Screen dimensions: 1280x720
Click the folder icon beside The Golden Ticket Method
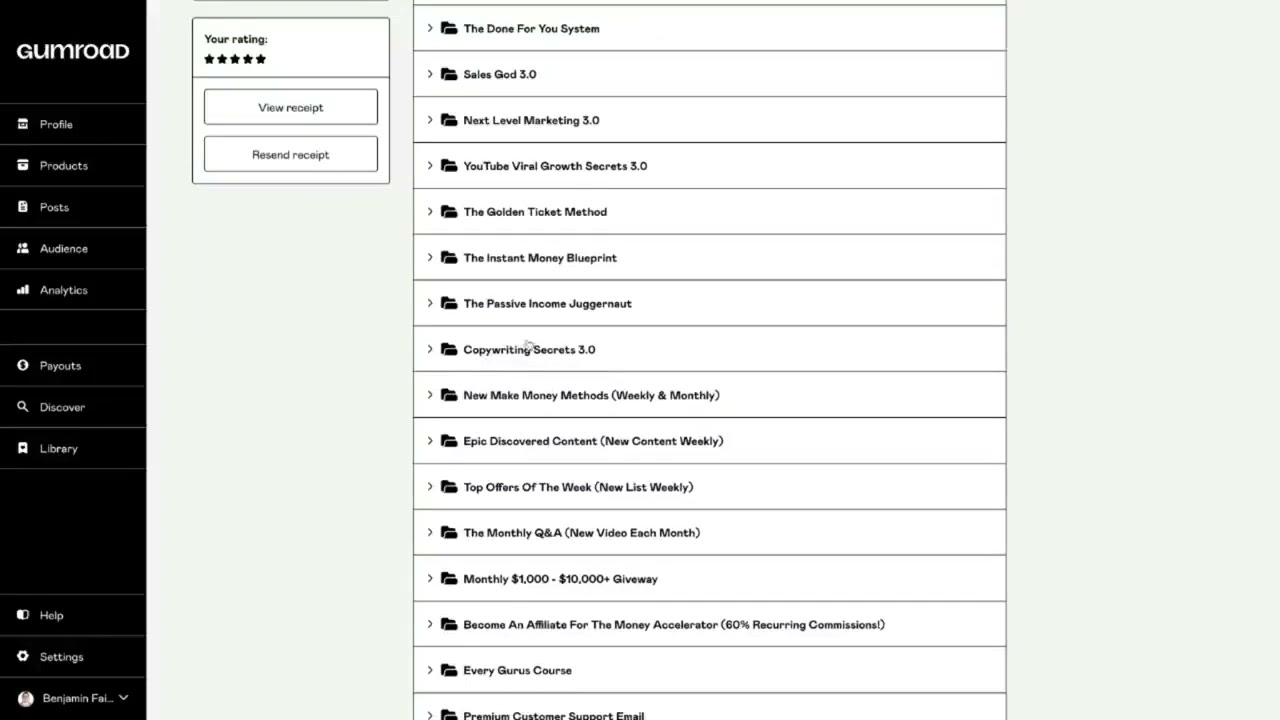(449, 212)
